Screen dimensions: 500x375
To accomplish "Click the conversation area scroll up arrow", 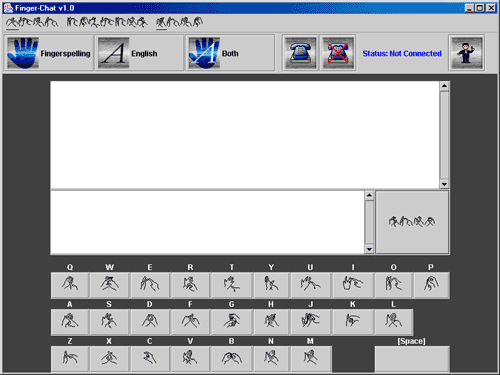I will pos(444,86).
